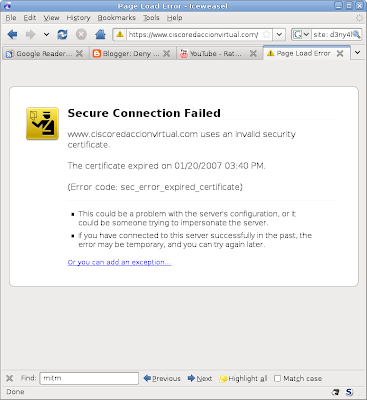Toggle the Match case checkbox
367x400 pixels.
coord(277,378)
